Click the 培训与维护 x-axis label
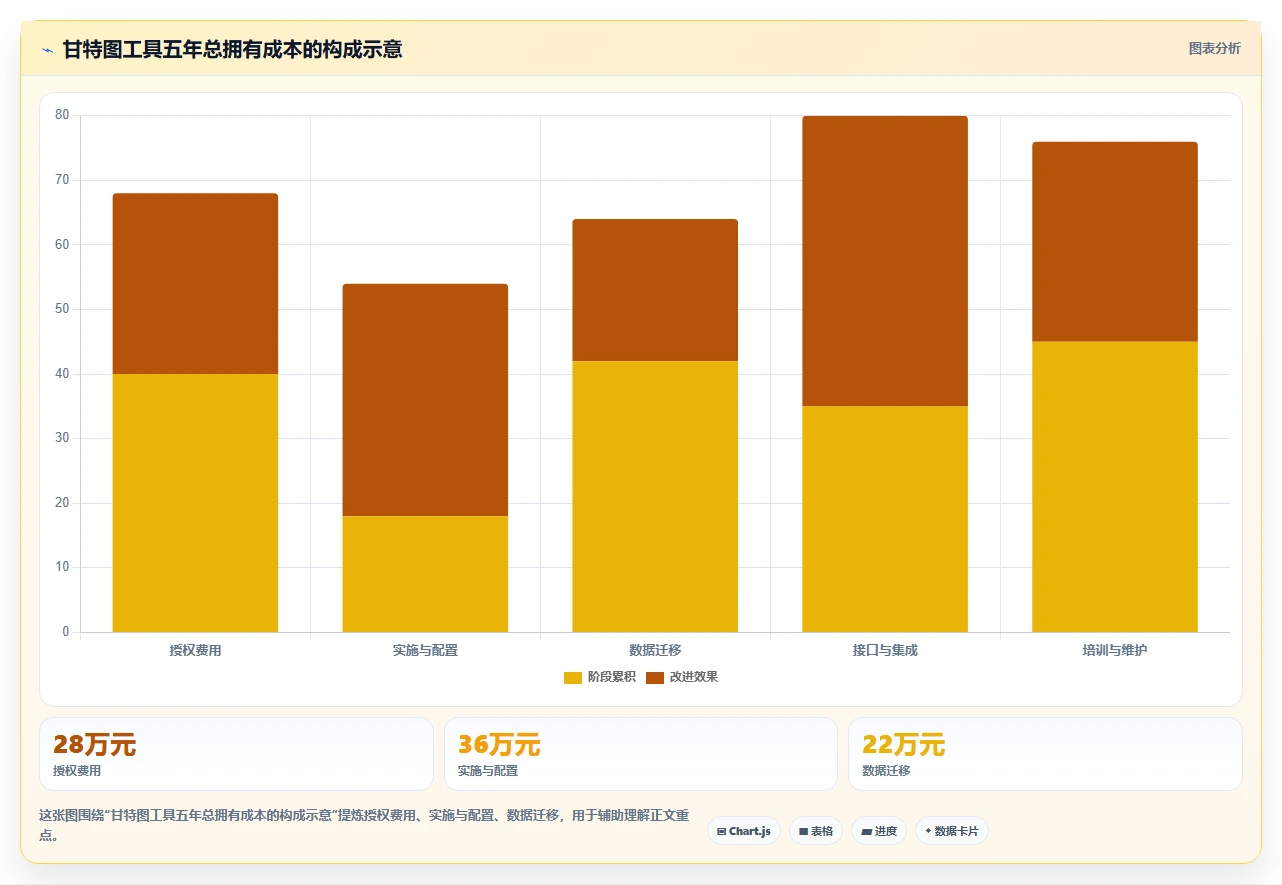Viewport: 1282px width, 885px height. [1115, 650]
